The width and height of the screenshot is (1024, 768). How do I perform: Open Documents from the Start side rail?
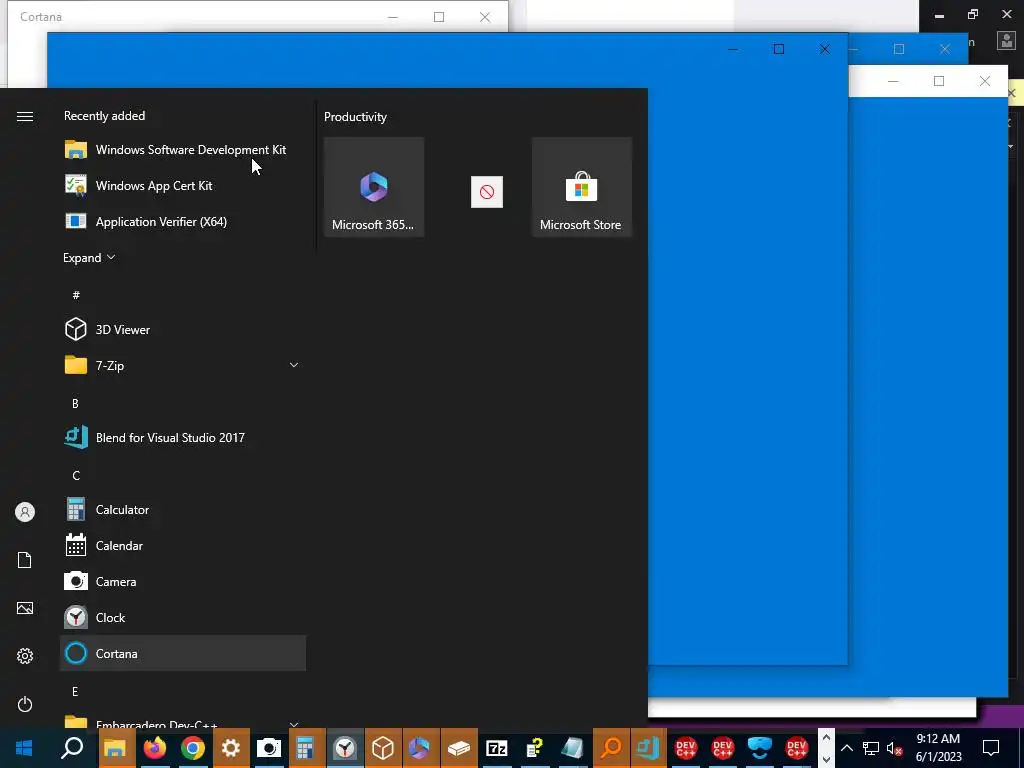(25, 560)
